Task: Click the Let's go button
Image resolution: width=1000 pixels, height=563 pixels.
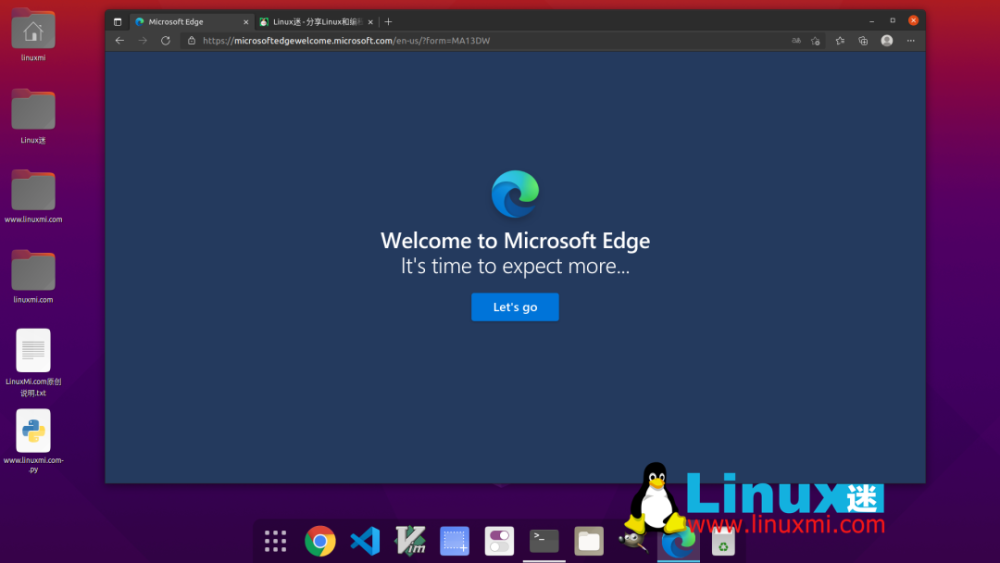Action: pyautogui.click(x=515, y=307)
